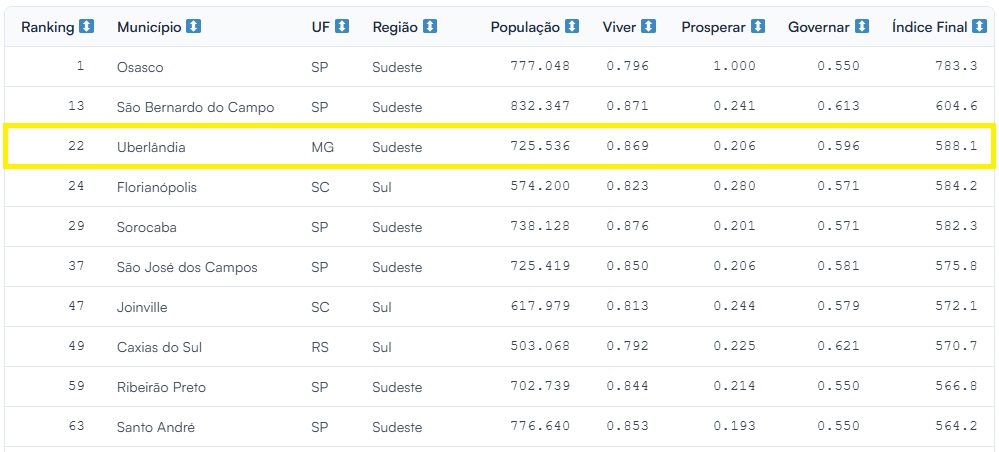The height and width of the screenshot is (452, 999).
Task: Choose the Joinville municipality cell
Action: pyautogui.click(x=142, y=307)
